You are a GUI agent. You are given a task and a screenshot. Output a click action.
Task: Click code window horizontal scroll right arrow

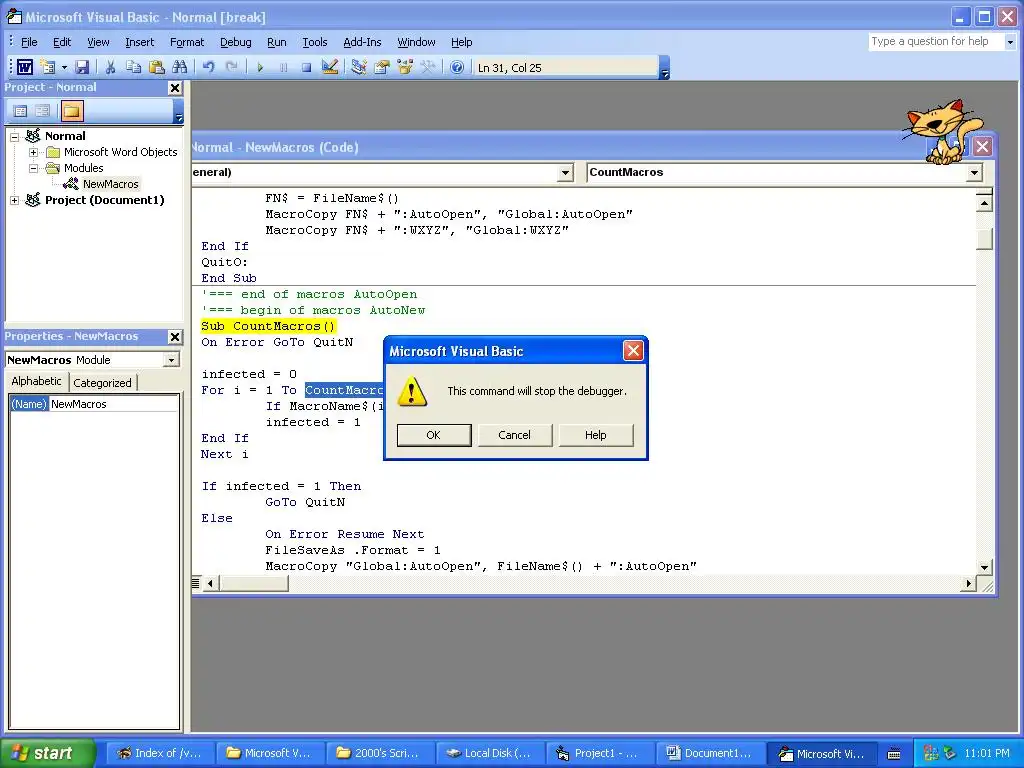(x=968, y=583)
